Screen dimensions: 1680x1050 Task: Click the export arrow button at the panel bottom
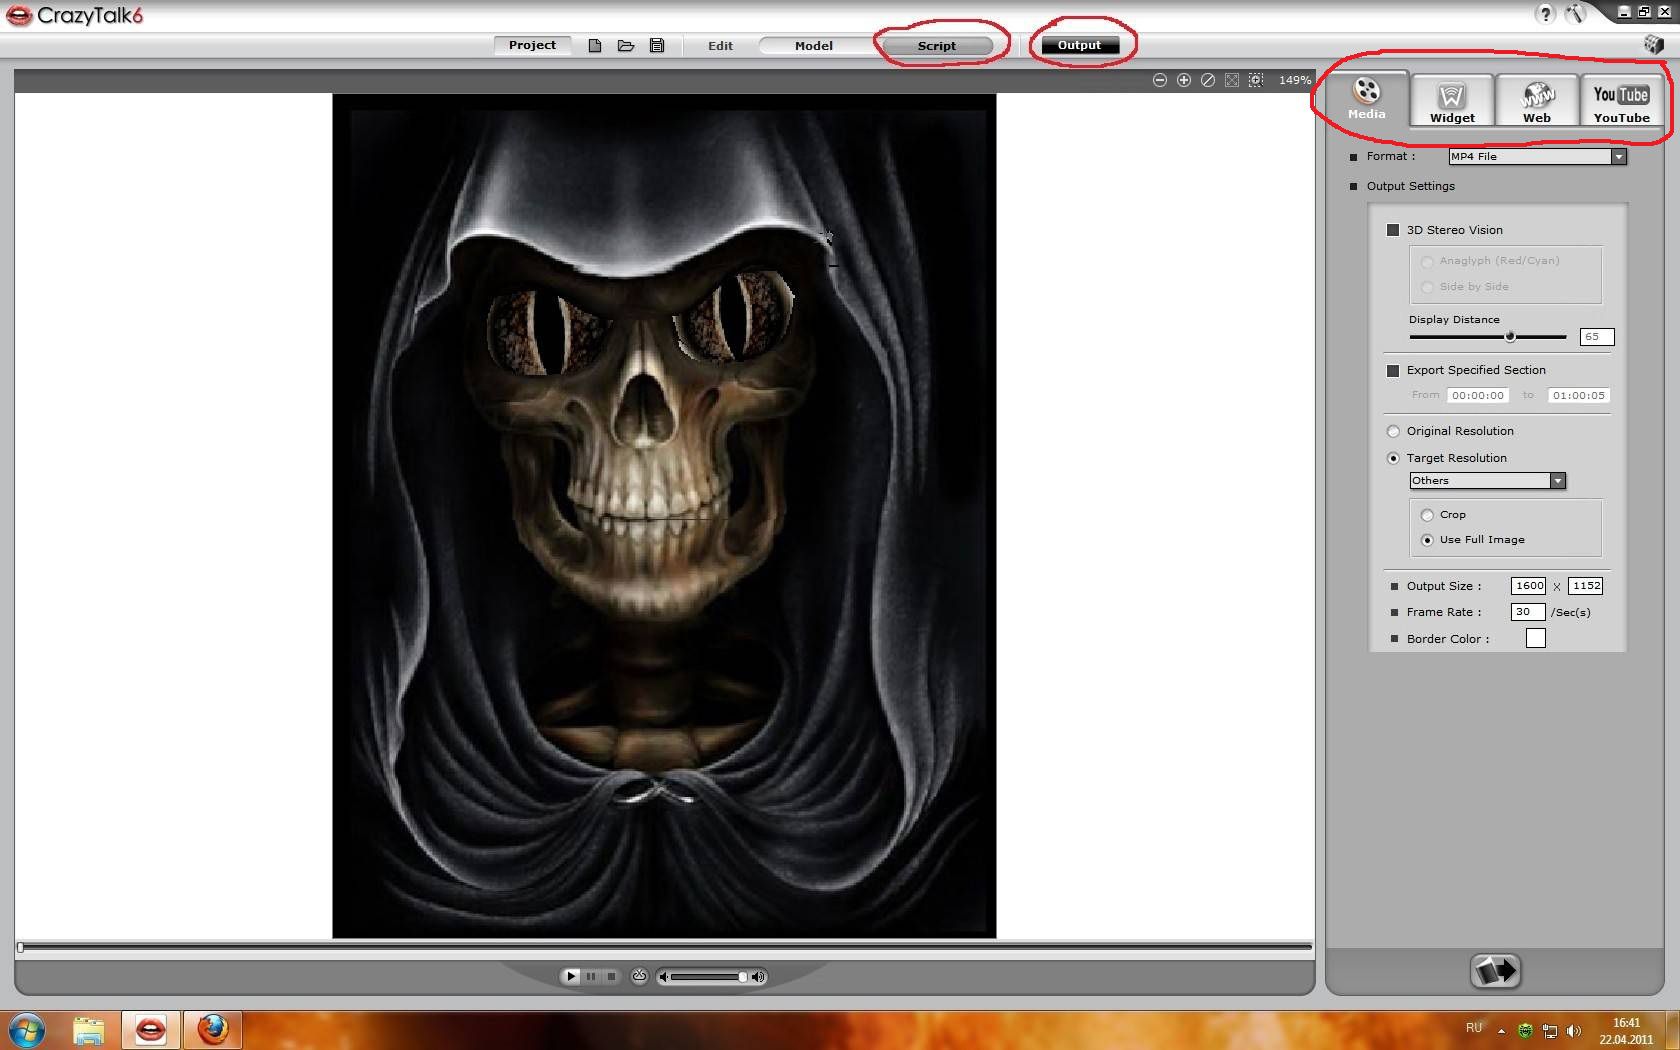[1495, 971]
